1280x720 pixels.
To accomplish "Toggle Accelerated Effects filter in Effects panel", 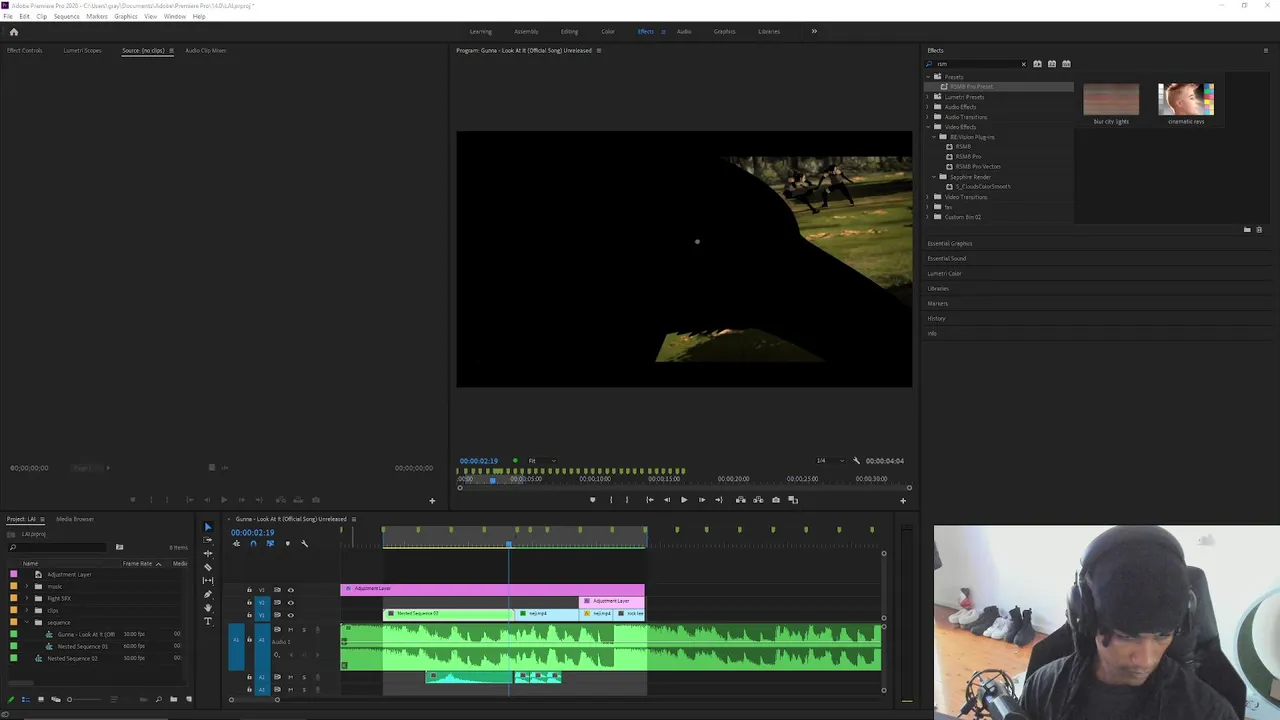I will tap(1037, 64).
